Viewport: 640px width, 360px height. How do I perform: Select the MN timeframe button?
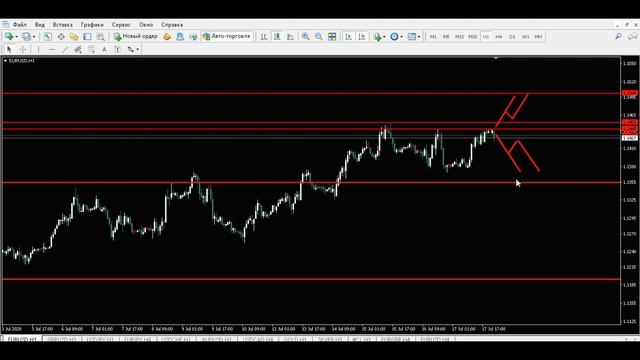point(538,37)
